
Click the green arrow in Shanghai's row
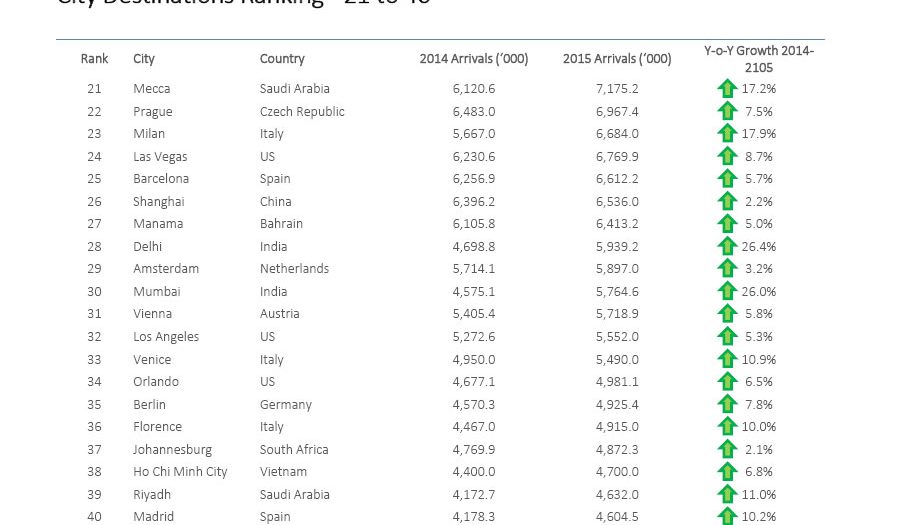point(727,202)
